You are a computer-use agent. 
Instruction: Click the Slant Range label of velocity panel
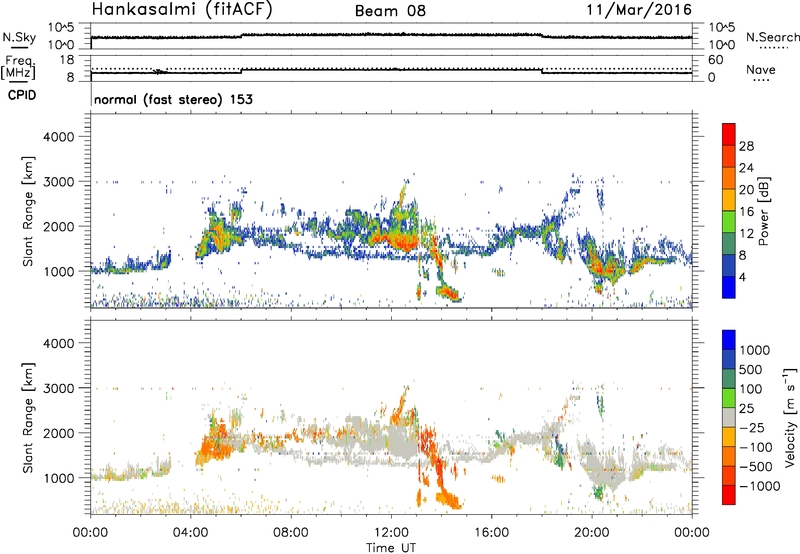[28, 417]
